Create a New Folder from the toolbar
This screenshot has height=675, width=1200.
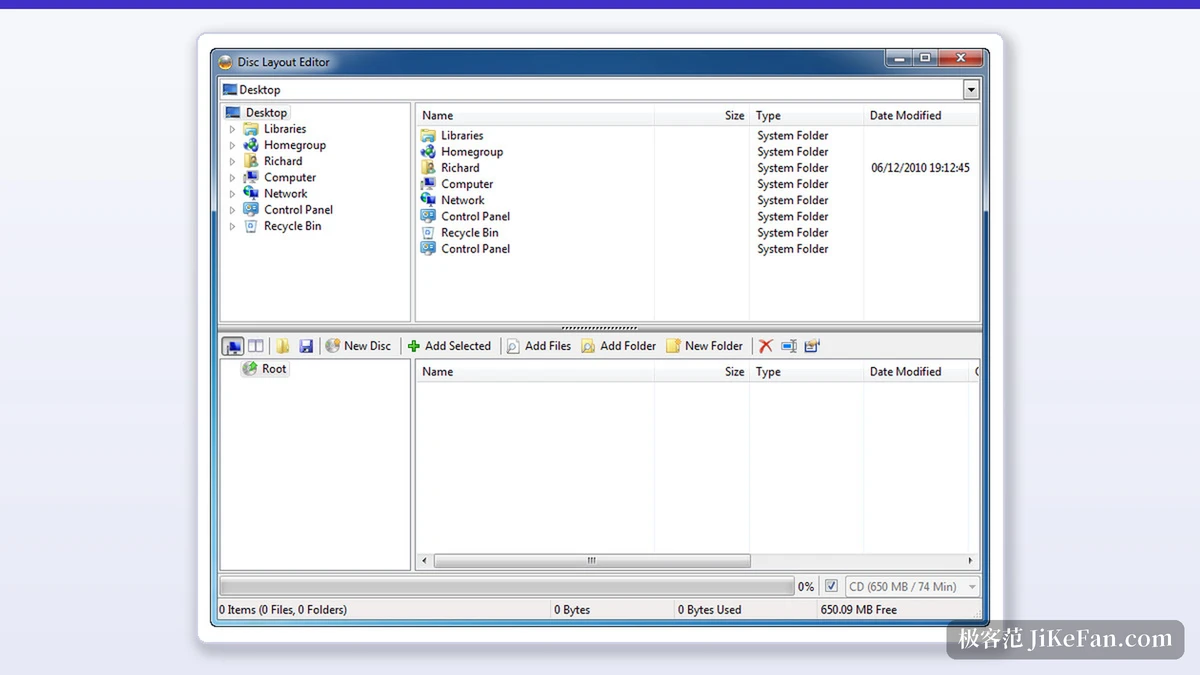click(705, 346)
